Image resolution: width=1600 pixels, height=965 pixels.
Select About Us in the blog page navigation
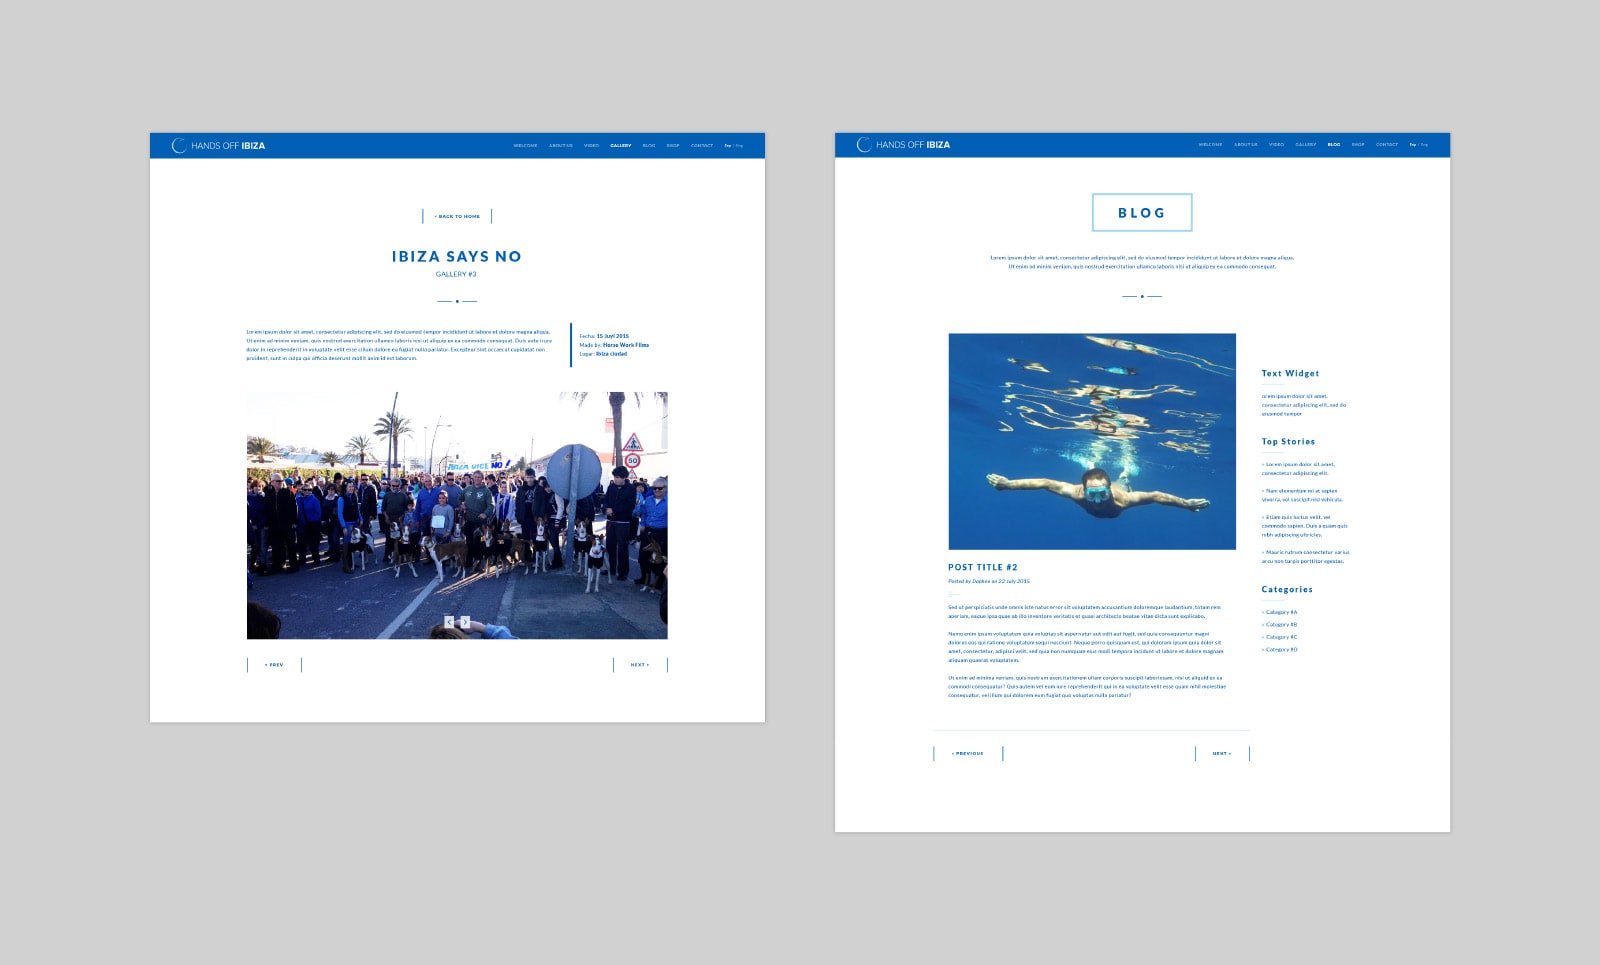1245,145
